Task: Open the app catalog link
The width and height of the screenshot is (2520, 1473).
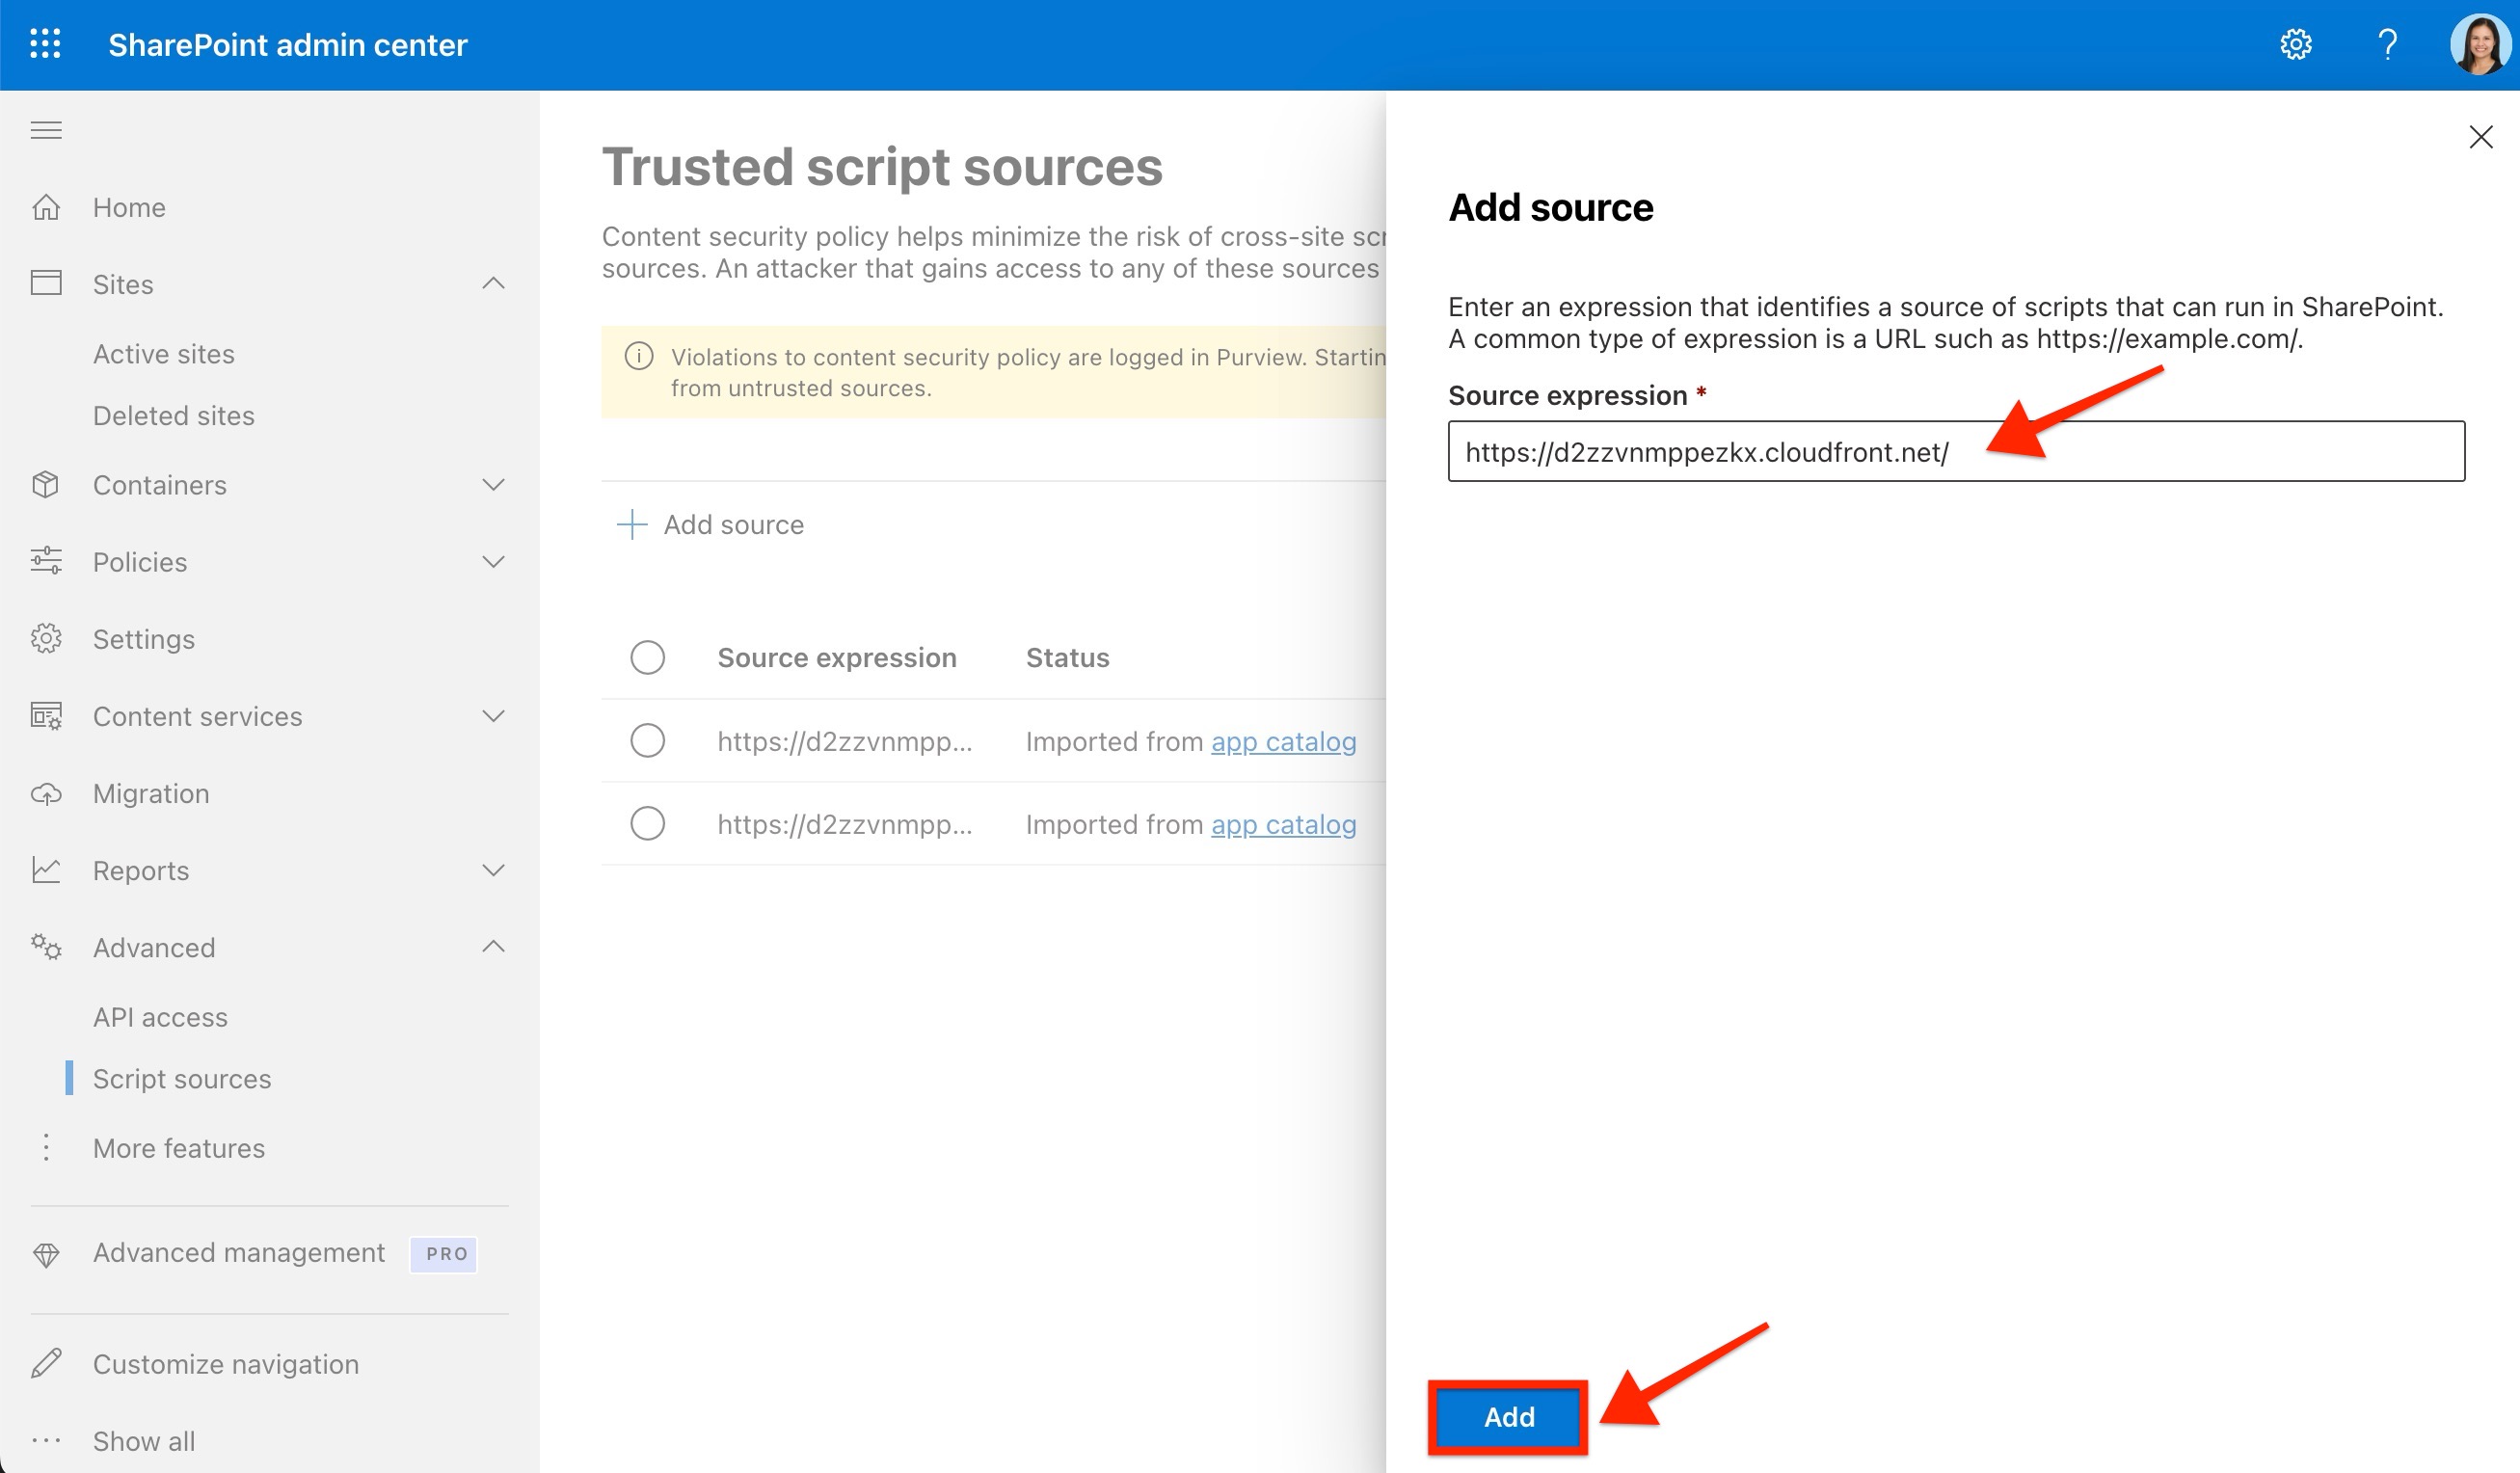Action: (1283, 741)
